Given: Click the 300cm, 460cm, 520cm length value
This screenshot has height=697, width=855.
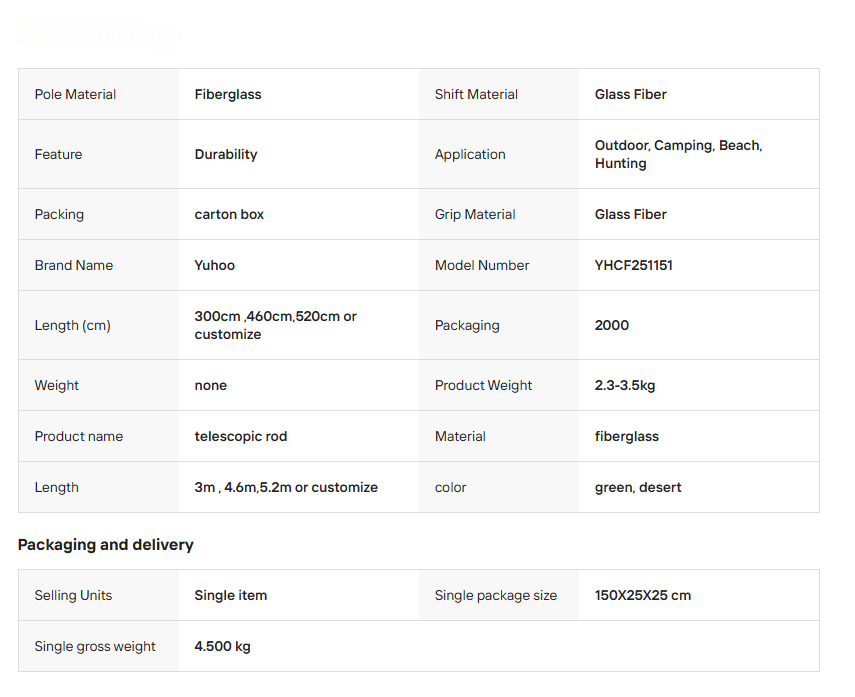Looking at the screenshot, I should point(275,325).
